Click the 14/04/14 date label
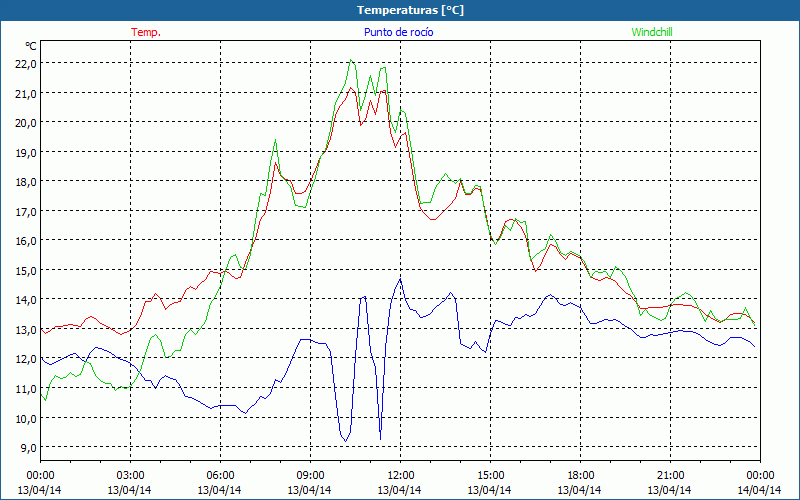 759,490
